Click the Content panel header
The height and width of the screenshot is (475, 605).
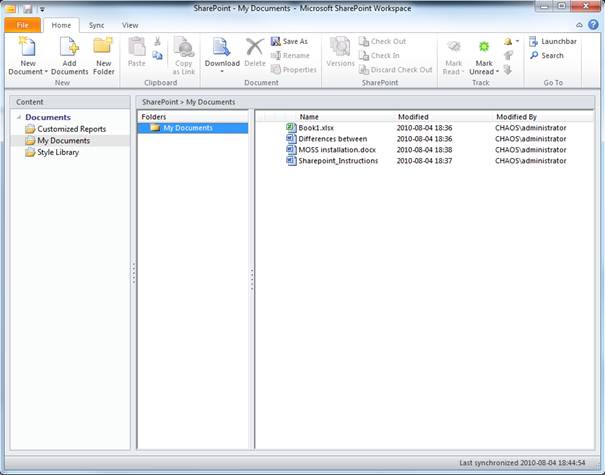tap(70, 102)
